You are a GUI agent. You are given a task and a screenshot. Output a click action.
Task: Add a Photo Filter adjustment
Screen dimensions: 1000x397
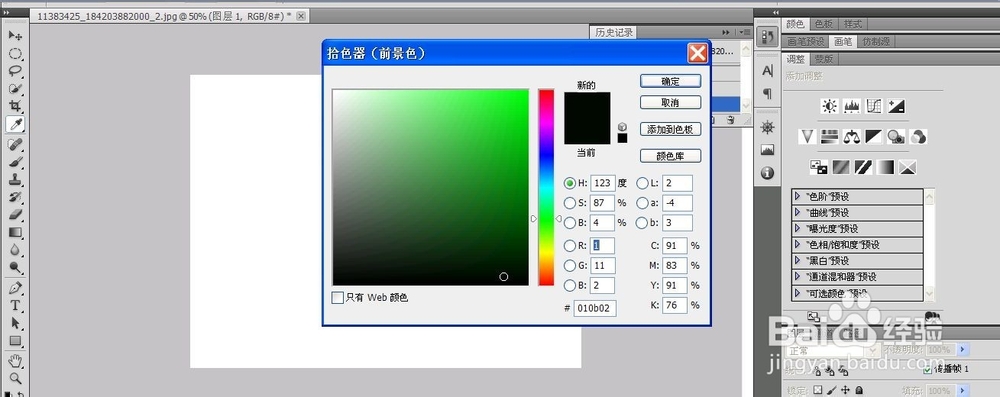coord(896,136)
